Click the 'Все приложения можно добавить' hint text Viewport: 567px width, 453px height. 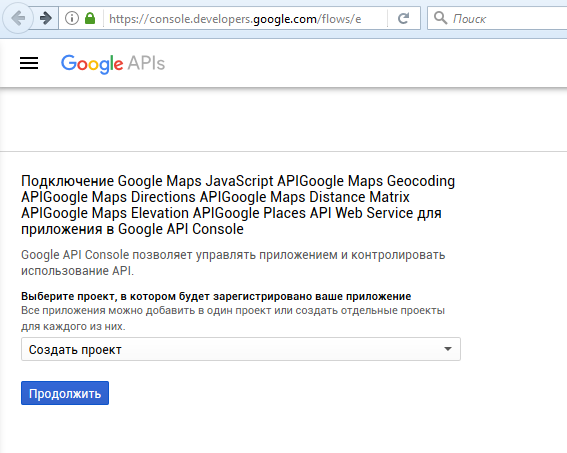click(233, 318)
